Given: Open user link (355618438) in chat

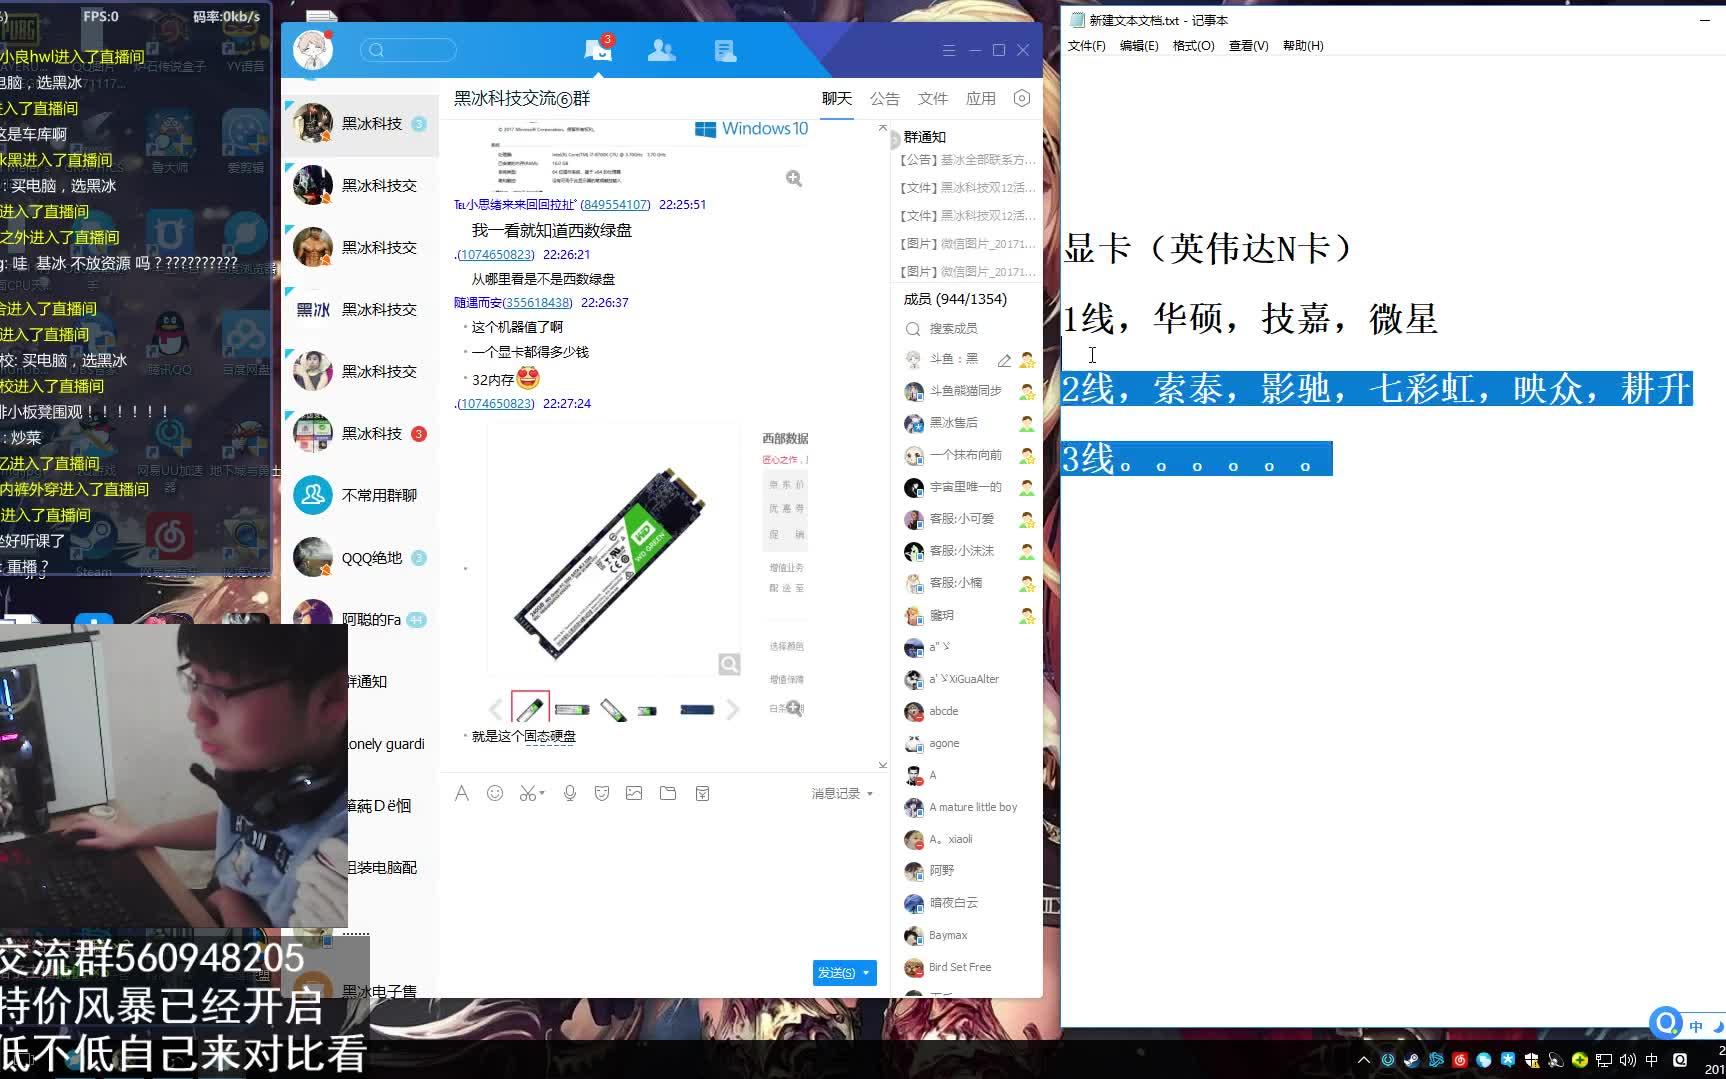Looking at the screenshot, I should click(x=538, y=302).
